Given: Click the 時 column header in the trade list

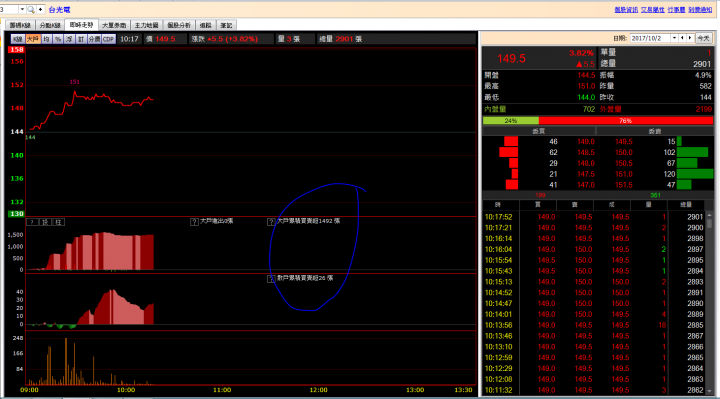Looking at the screenshot, I should (x=499, y=205).
